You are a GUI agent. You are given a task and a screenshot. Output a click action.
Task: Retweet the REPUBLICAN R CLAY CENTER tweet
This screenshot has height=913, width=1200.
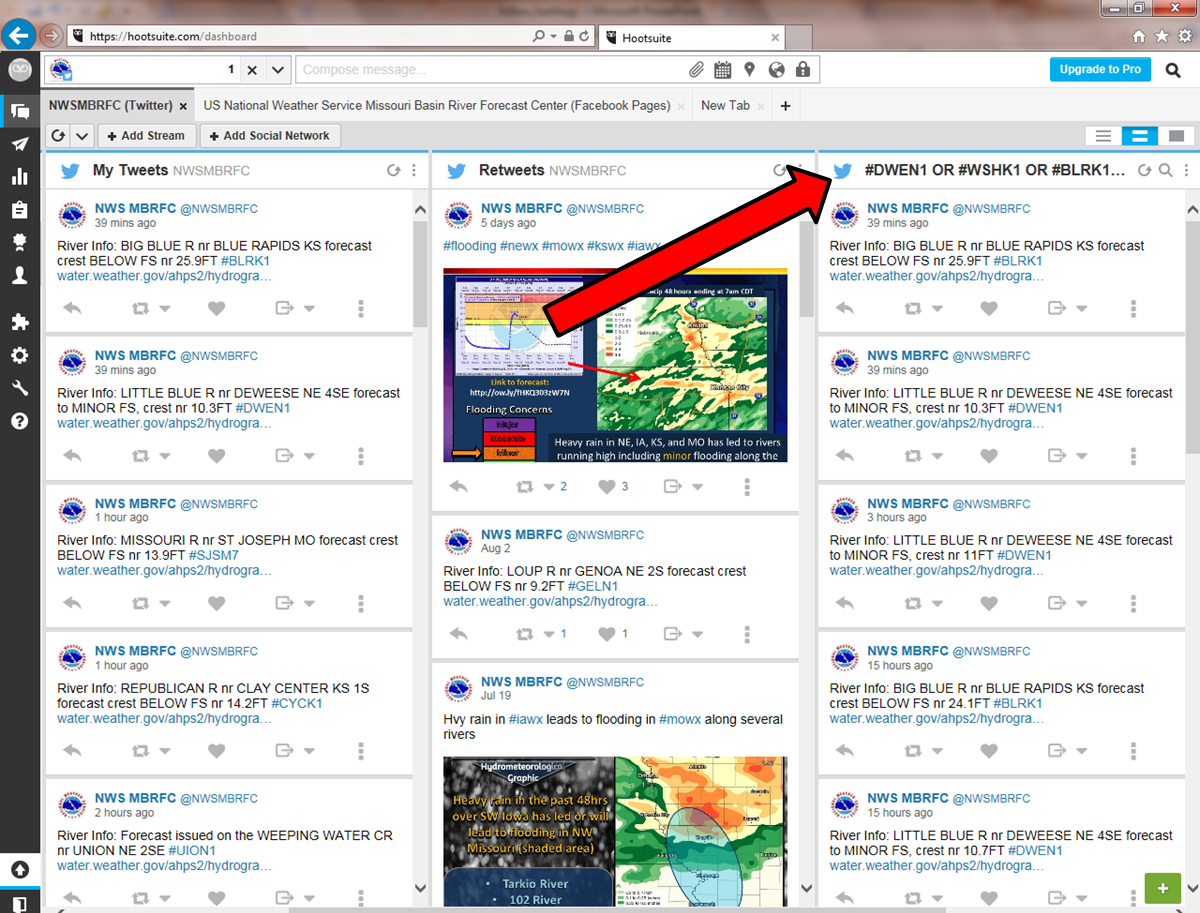tap(140, 751)
